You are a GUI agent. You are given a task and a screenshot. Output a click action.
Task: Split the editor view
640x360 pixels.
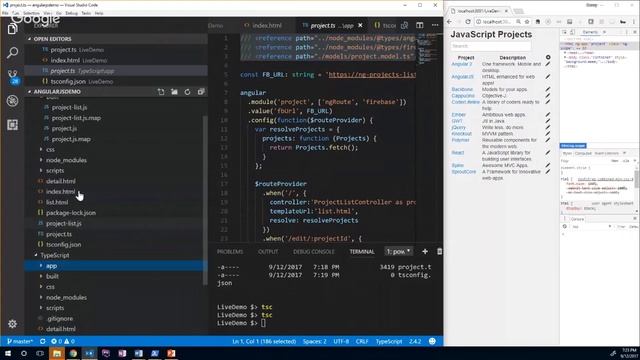click(420, 25)
